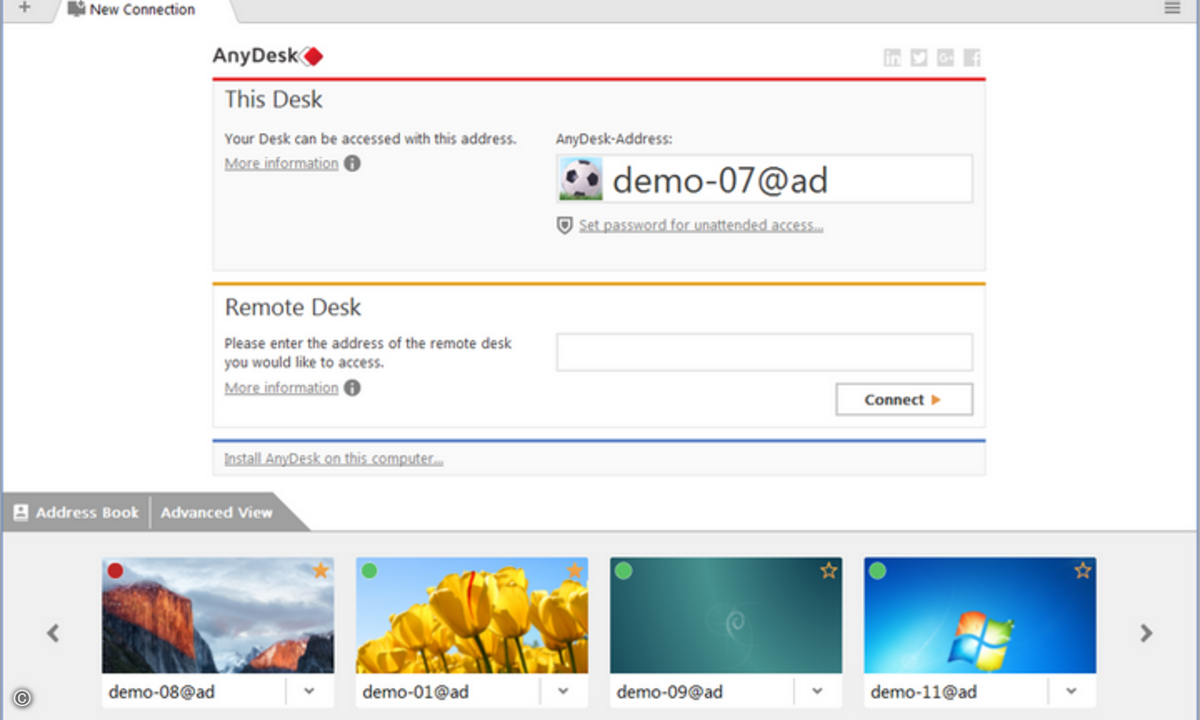The height and width of the screenshot is (720, 1200).
Task: Click More information under Remote Desk
Action: (x=282, y=387)
